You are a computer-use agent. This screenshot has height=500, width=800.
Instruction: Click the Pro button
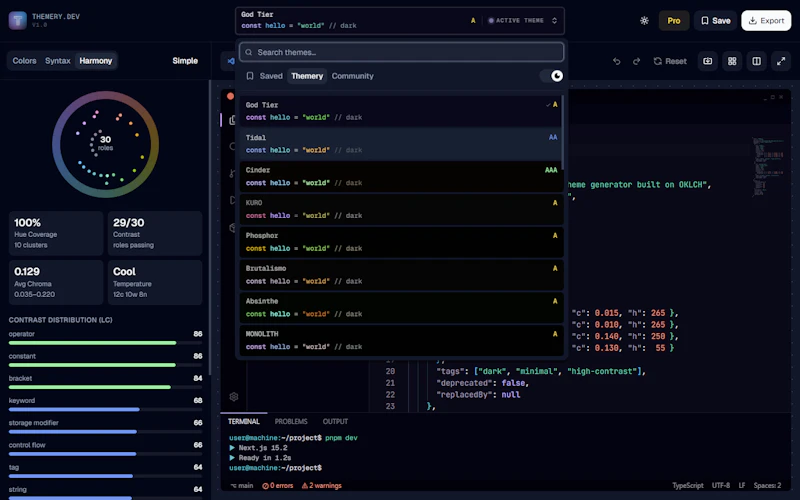[674, 20]
